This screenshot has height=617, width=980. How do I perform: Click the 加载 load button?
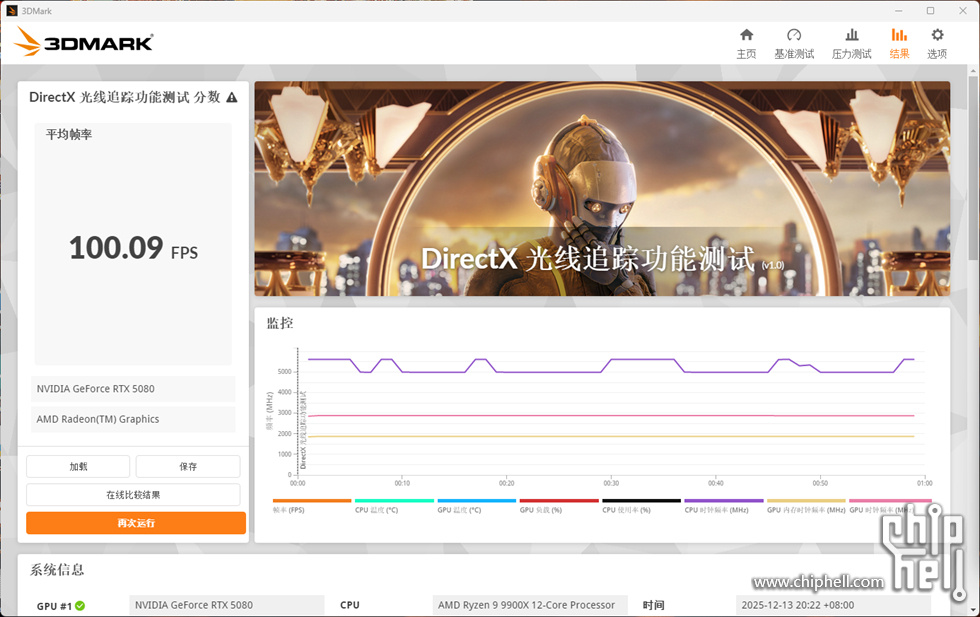click(78, 466)
